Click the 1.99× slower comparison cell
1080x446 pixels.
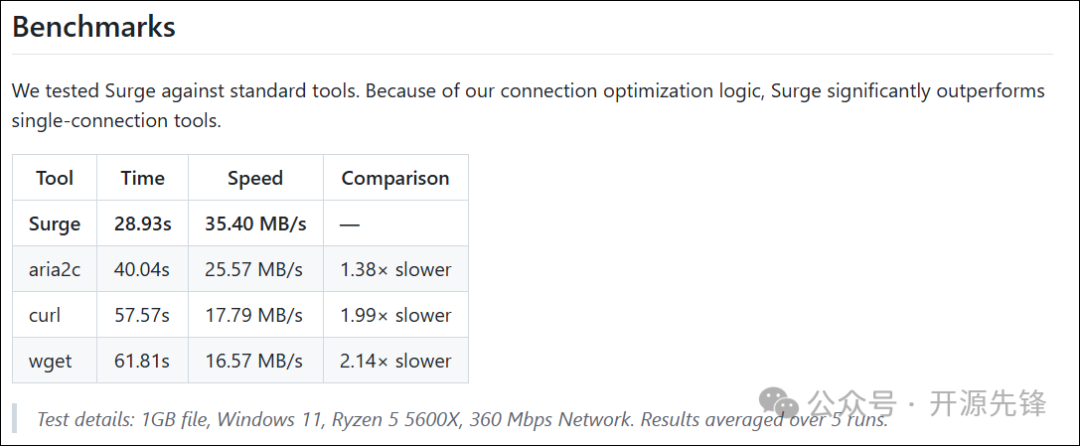tap(395, 315)
